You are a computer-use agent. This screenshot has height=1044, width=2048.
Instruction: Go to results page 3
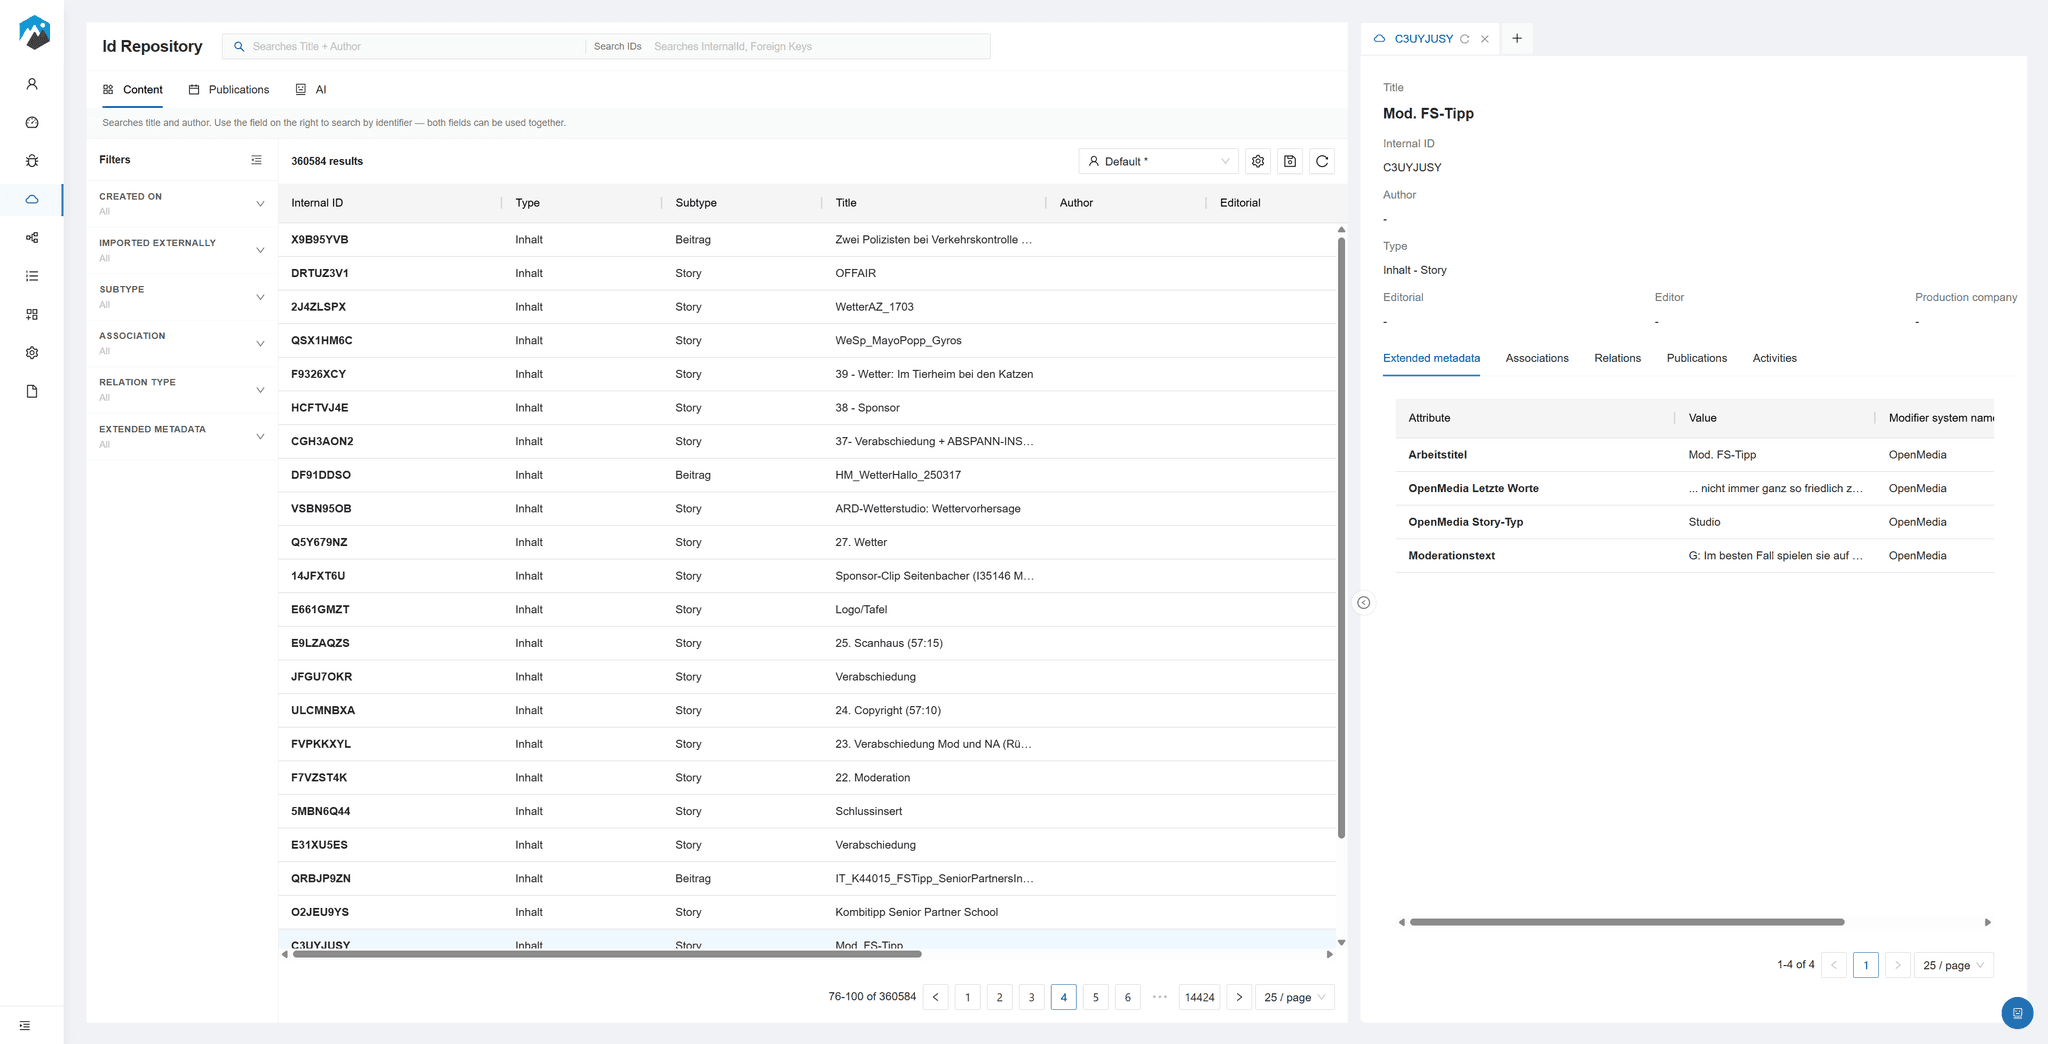coord(1032,997)
